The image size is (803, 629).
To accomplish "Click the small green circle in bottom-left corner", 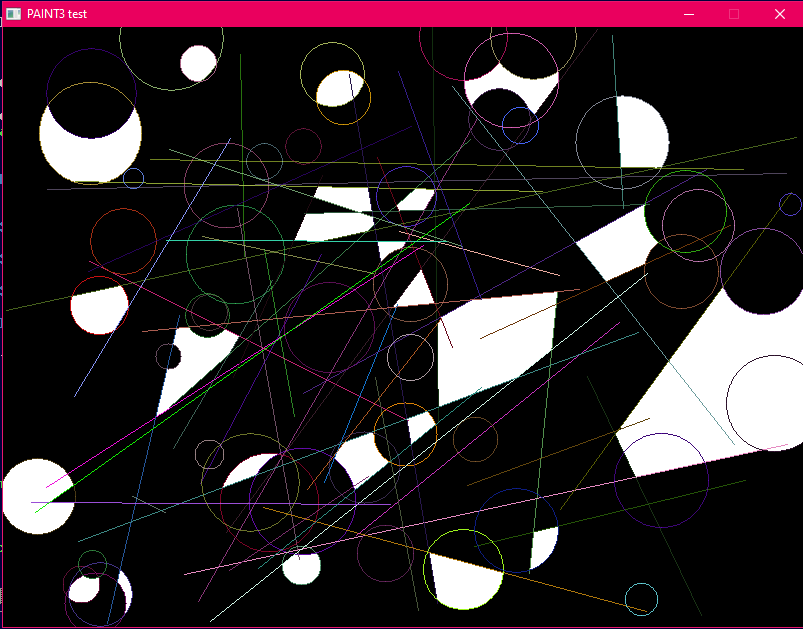I will 92,564.
